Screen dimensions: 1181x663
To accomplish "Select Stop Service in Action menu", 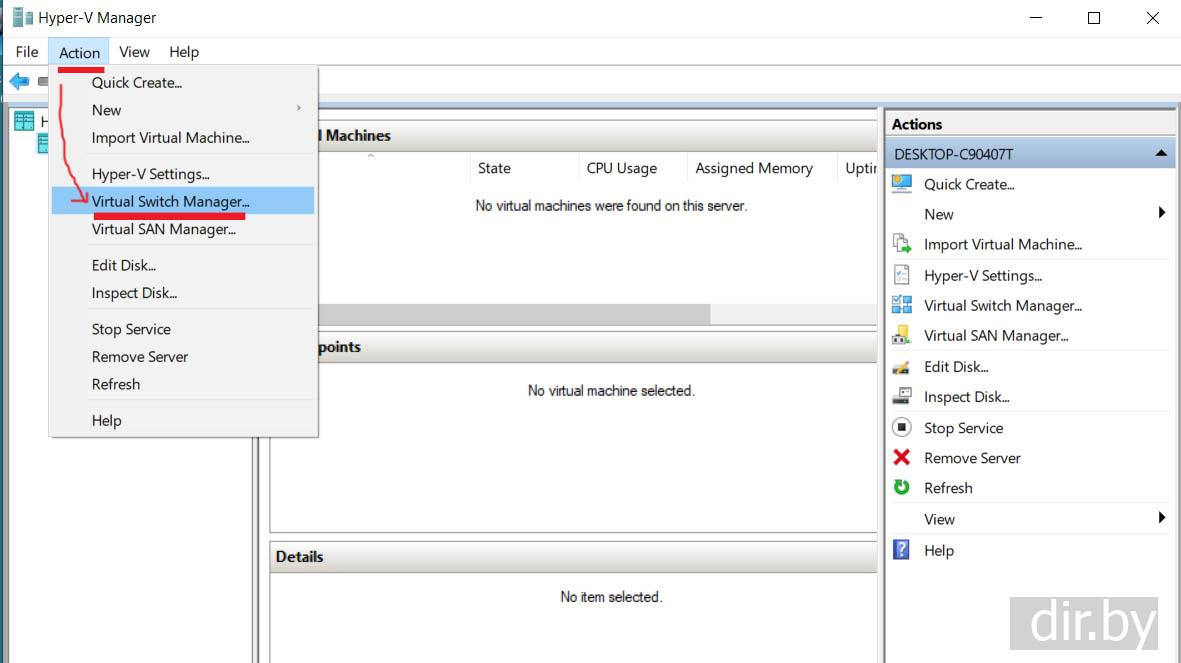I will click(x=183, y=328).
